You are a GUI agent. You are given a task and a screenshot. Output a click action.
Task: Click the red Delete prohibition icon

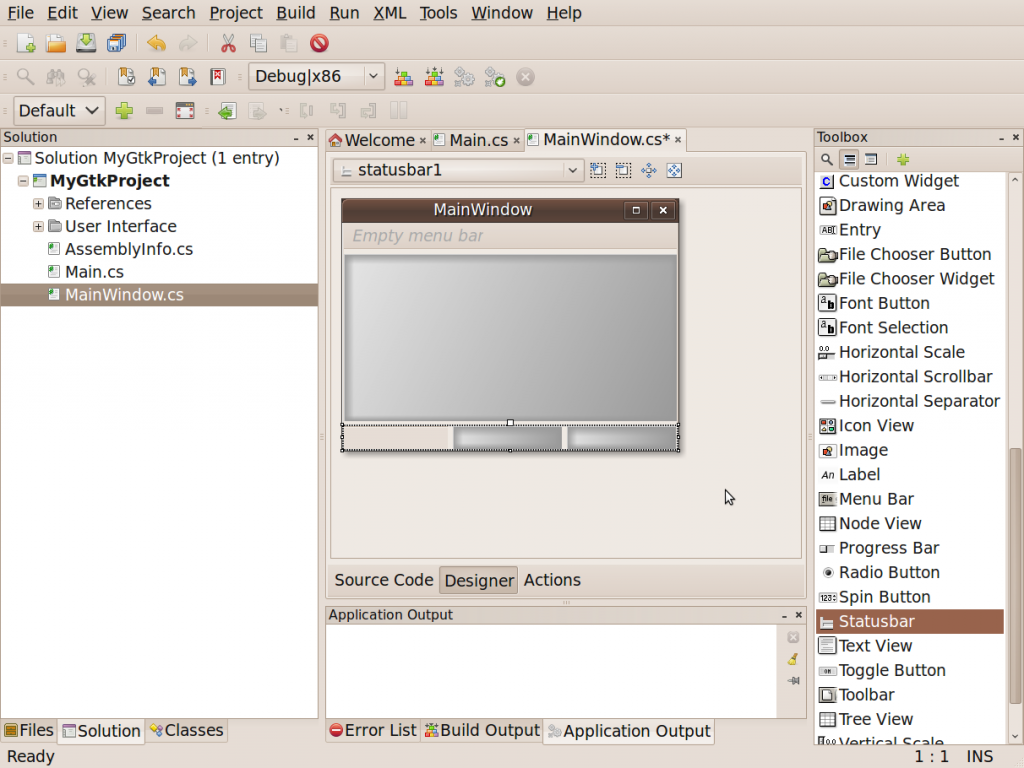(319, 43)
